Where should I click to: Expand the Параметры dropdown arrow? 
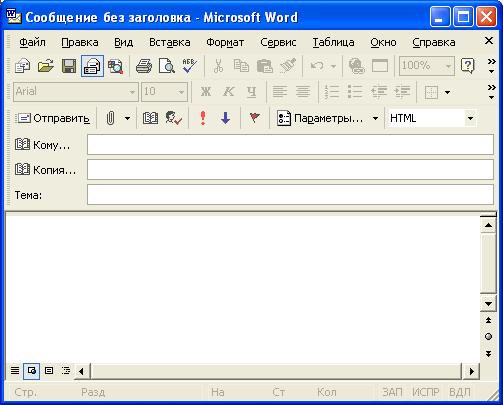tap(375, 118)
